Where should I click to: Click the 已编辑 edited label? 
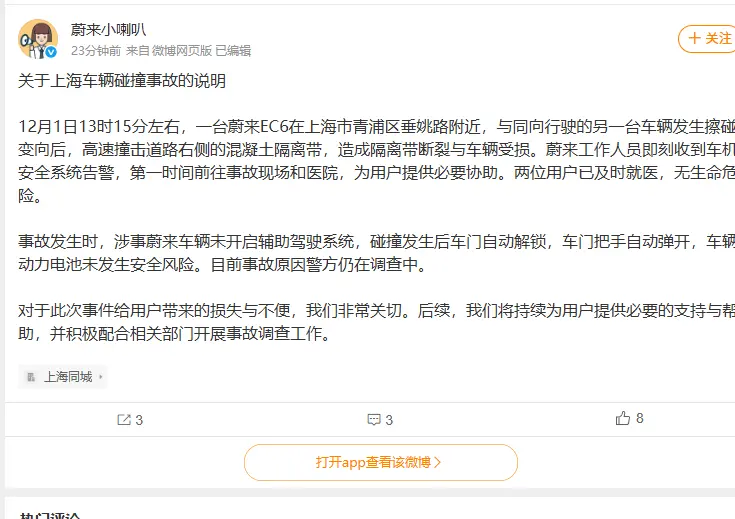233,50
